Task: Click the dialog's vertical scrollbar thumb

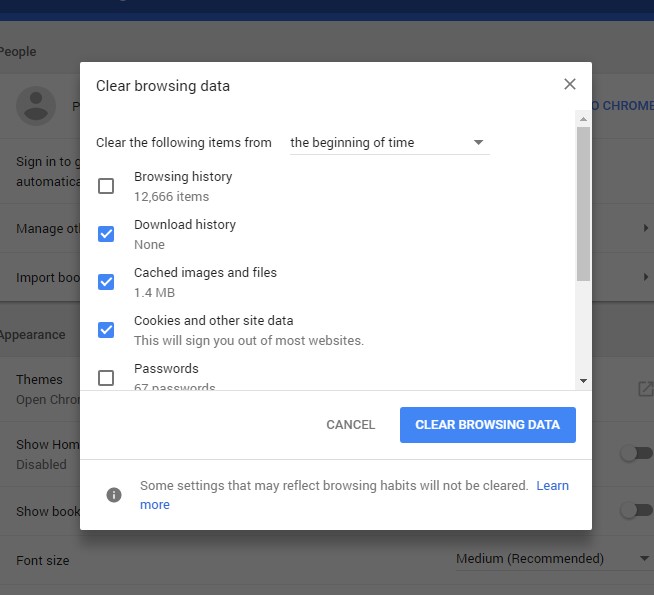Action: click(583, 200)
